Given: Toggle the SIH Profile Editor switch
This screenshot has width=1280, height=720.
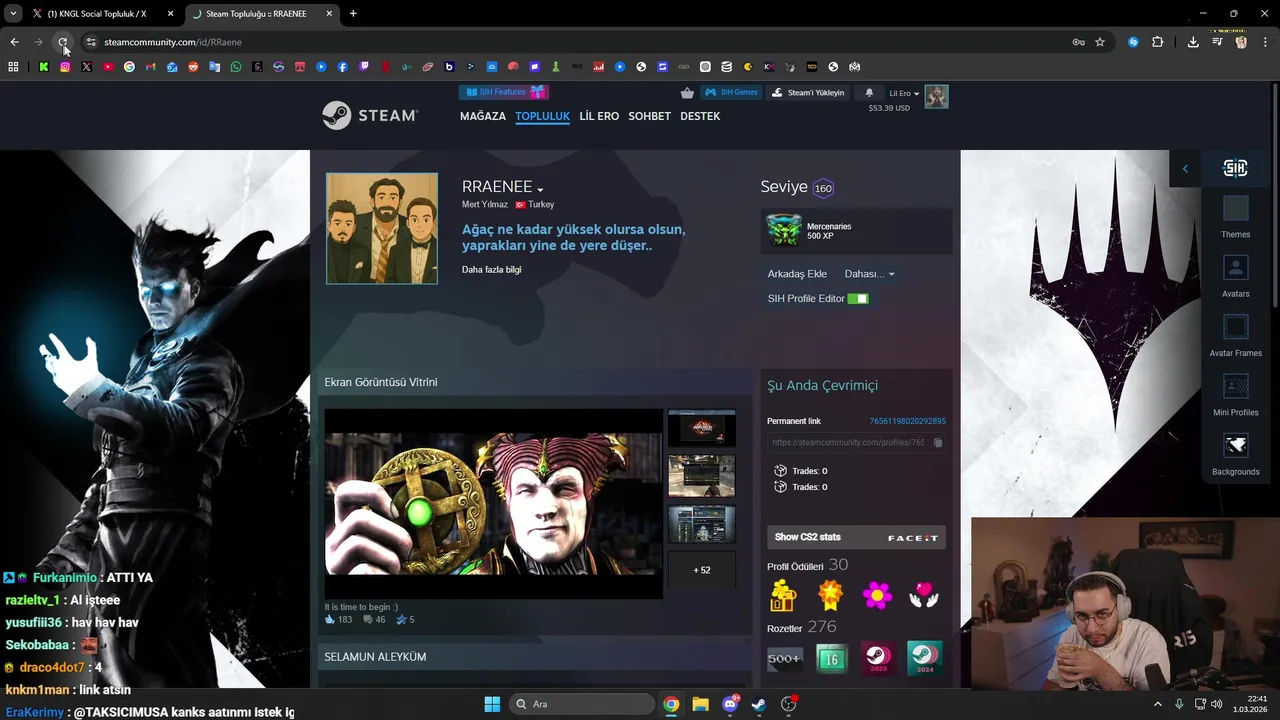Looking at the screenshot, I should coord(858,298).
